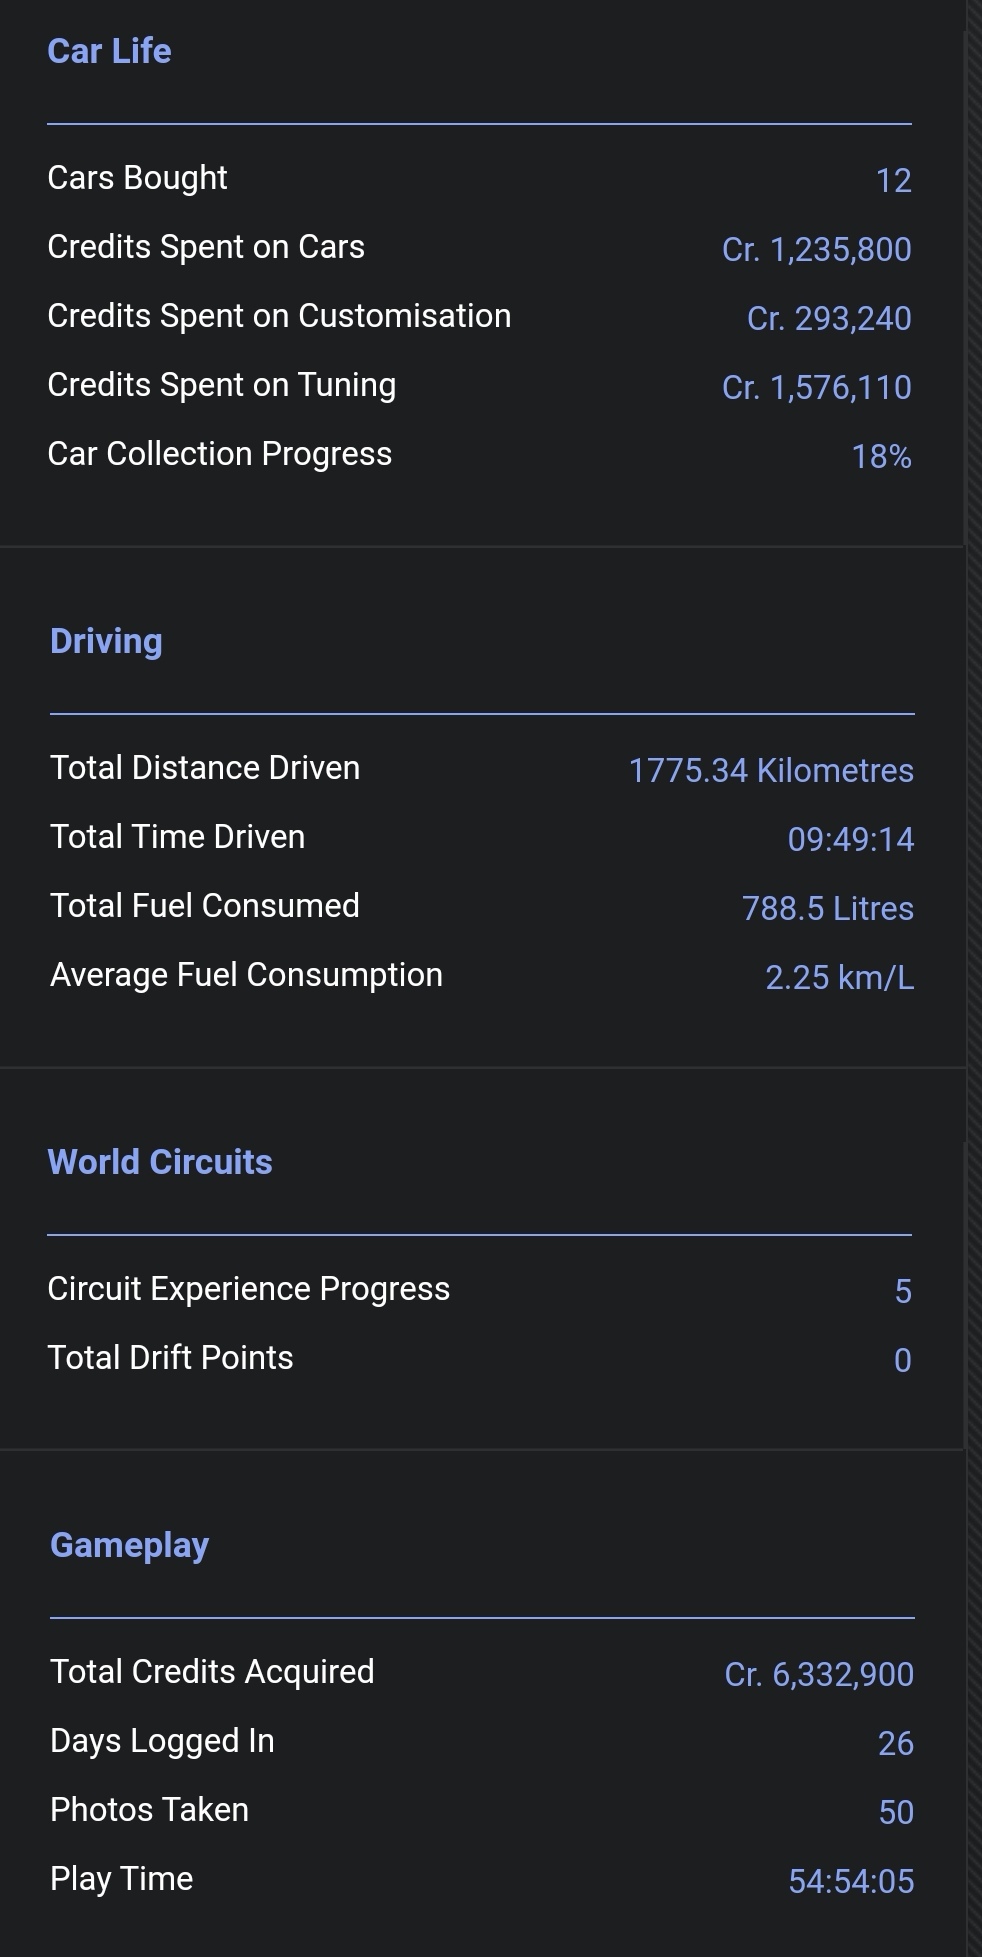
Task: Click the Cr. 6,332,900 total credits value
Action: (x=819, y=1675)
